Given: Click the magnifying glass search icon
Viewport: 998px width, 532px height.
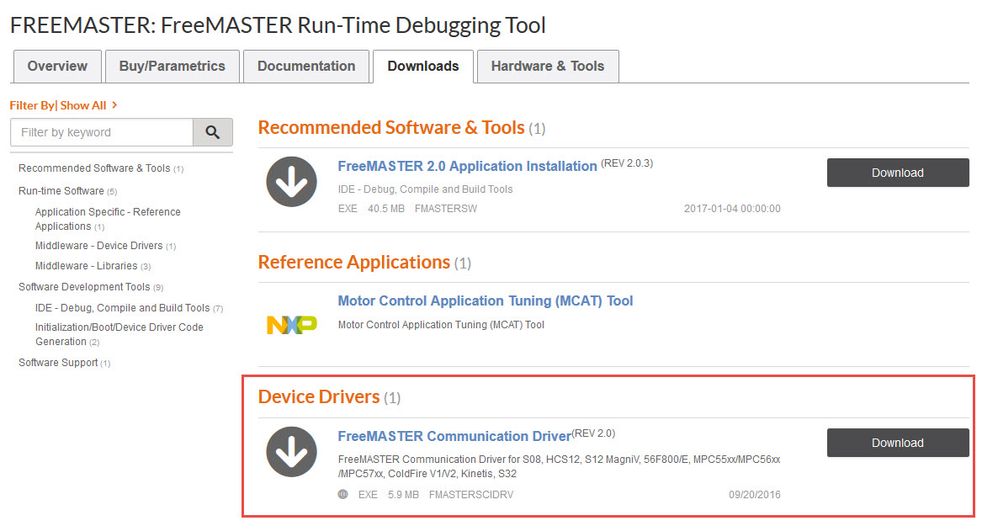Looking at the screenshot, I should coord(212,132).
